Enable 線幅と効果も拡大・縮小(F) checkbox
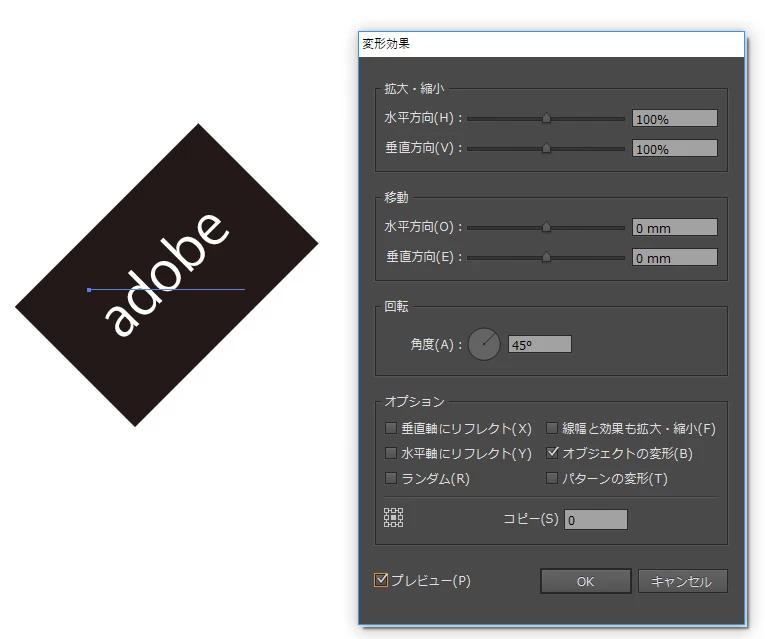This screenshot has height=639, width=765. tap(552, 428)
